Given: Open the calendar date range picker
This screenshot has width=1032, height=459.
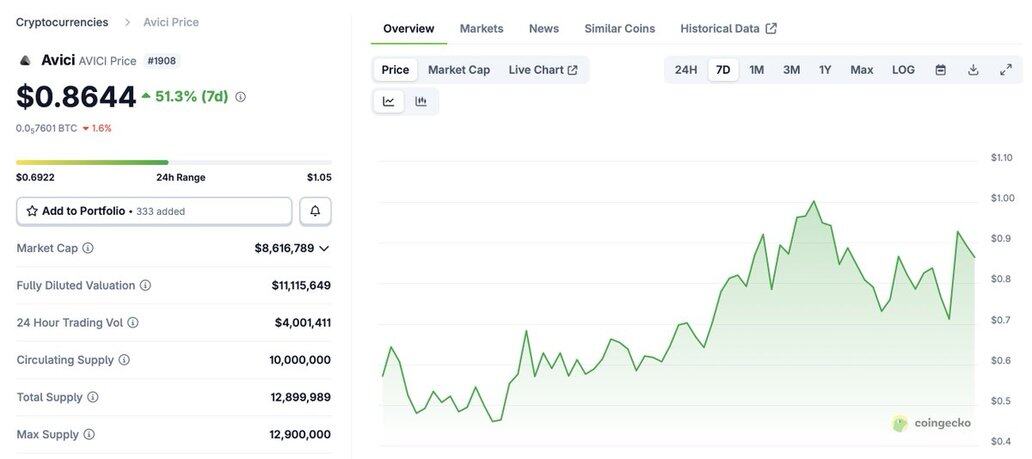Looking at the screenshot, I should pos(940,70).
